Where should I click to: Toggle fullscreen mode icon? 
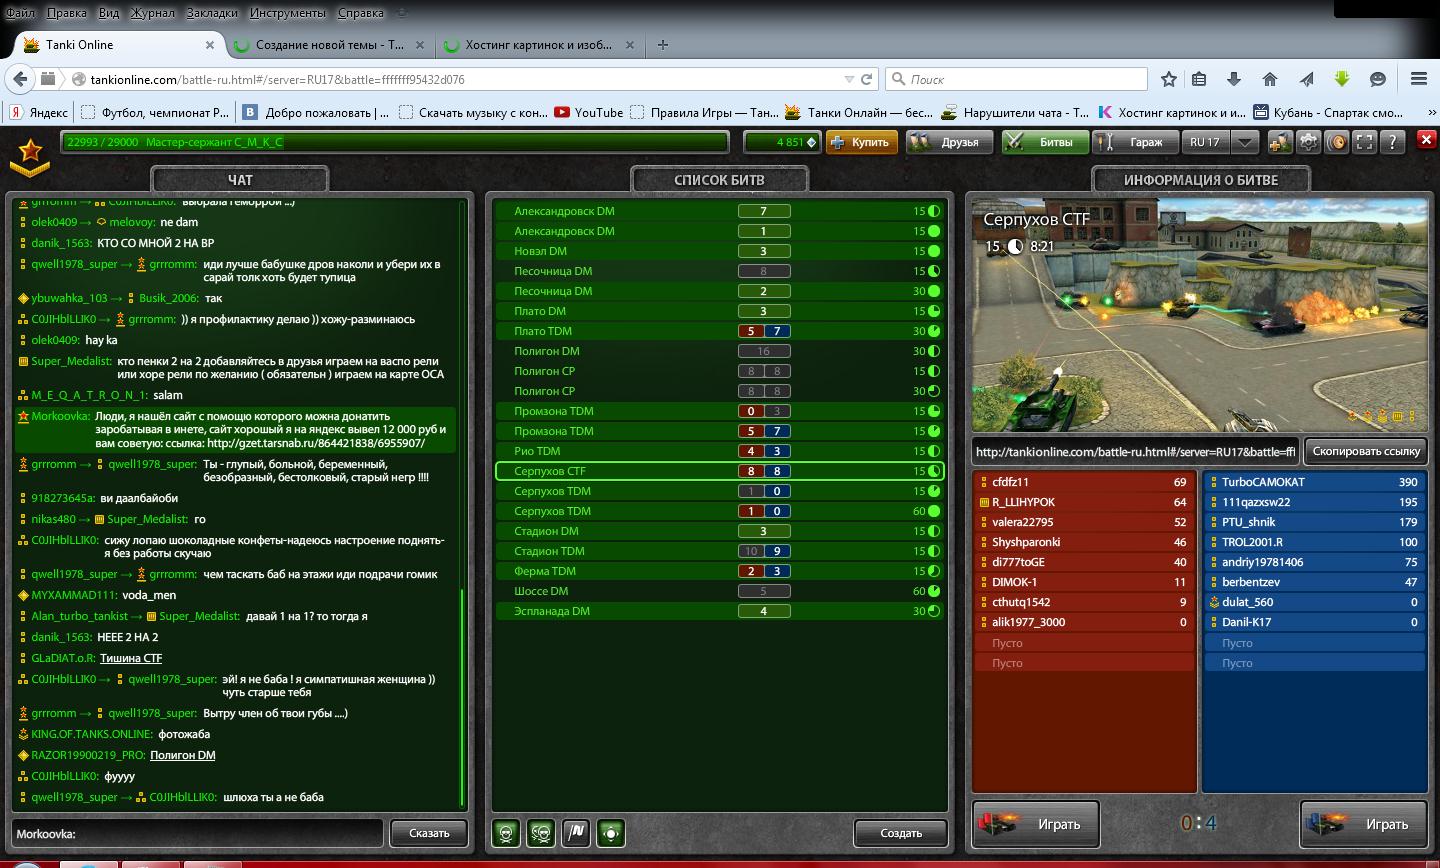[1364, 142]
